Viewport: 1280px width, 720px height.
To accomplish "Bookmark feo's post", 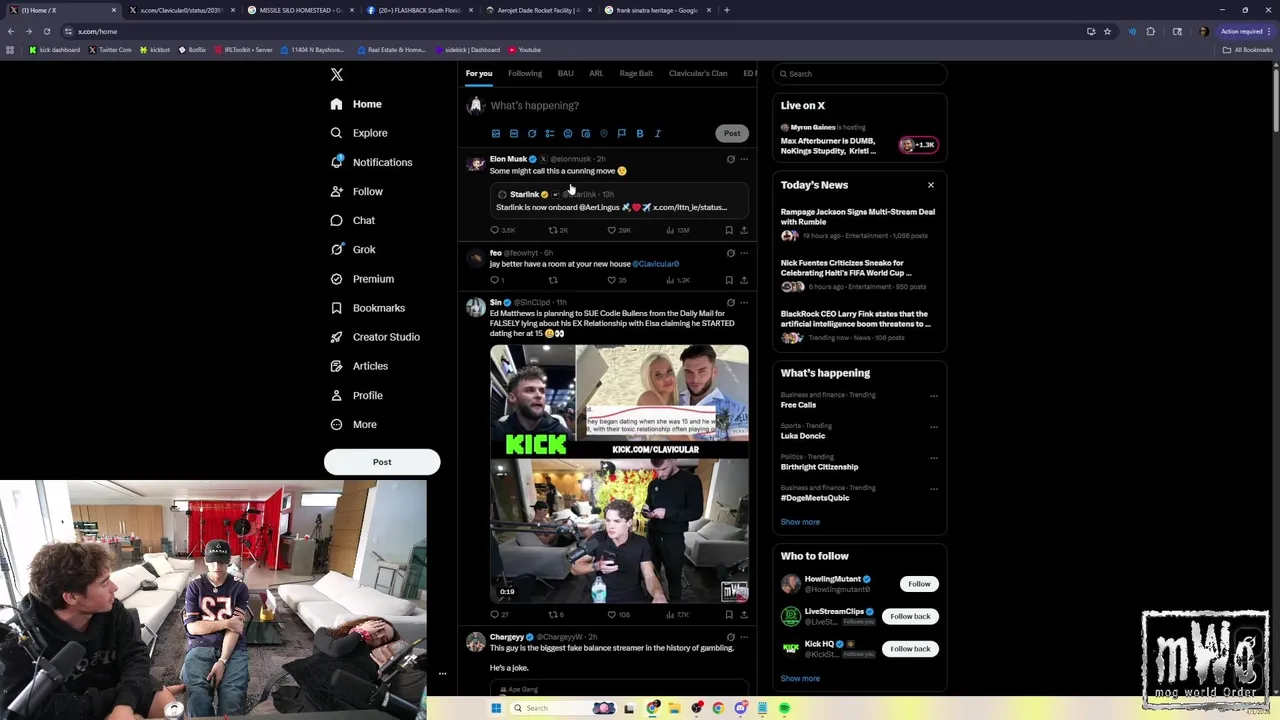I will [729, 280].
